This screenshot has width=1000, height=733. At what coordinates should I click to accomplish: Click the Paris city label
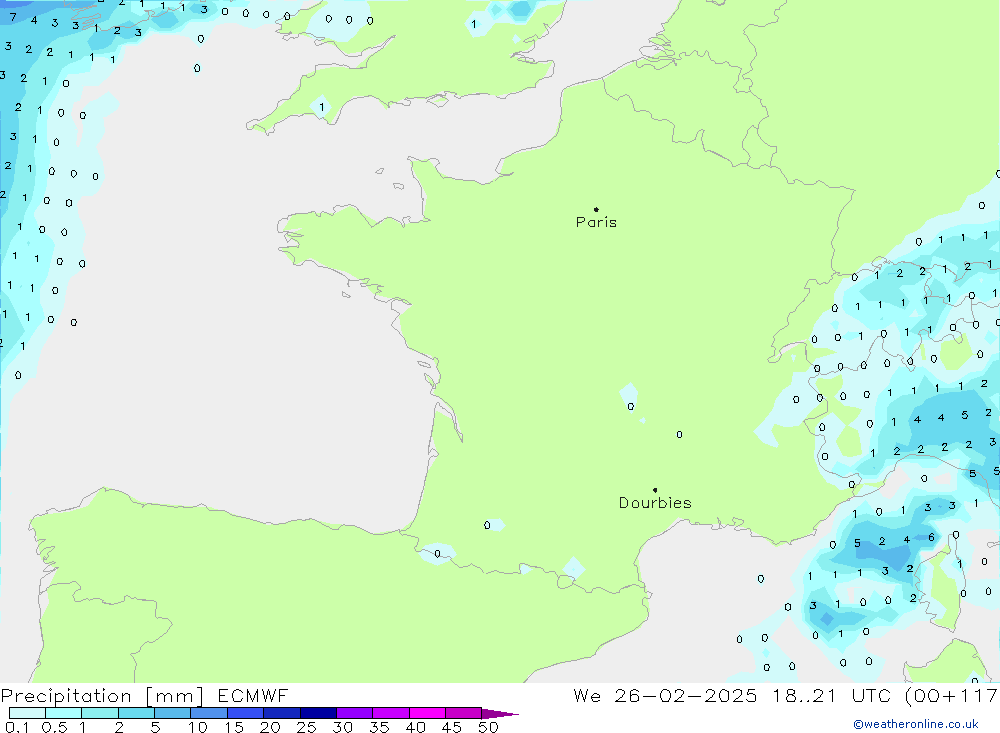(596, 222)
